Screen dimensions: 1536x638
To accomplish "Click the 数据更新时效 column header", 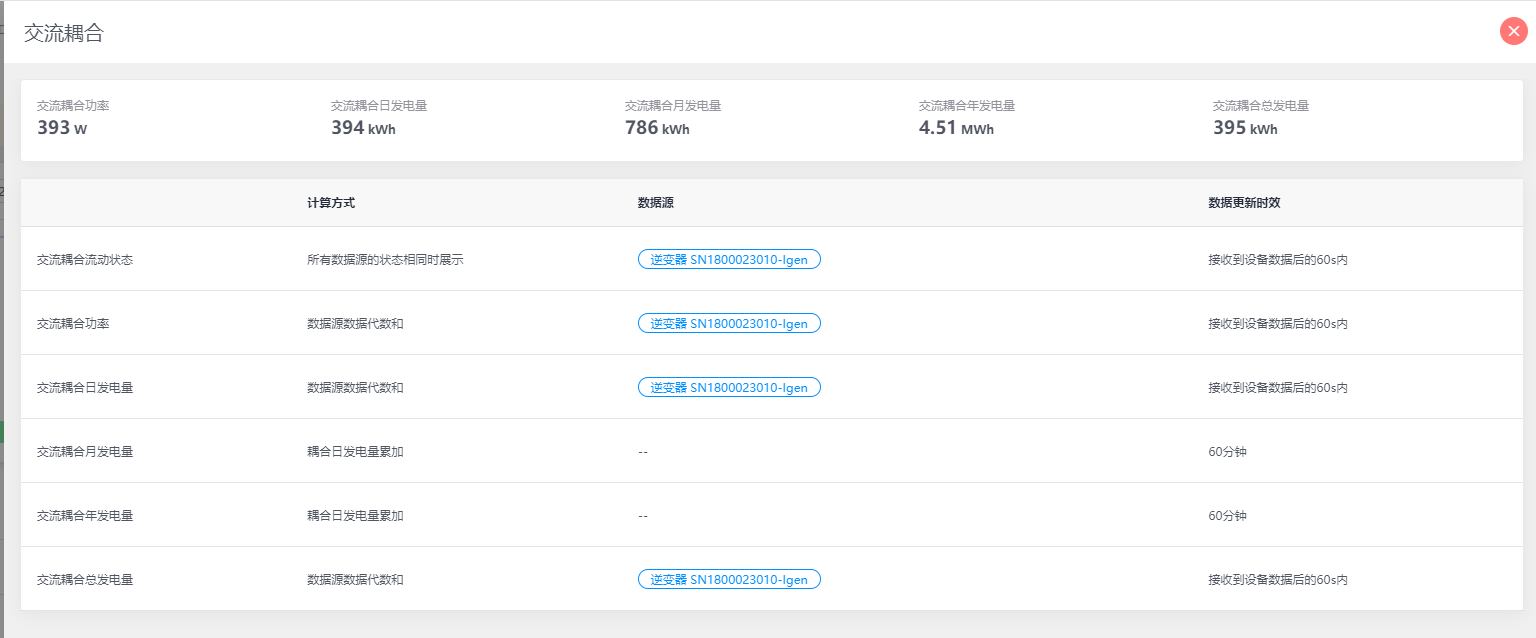I will click(x=1244, y=203).
